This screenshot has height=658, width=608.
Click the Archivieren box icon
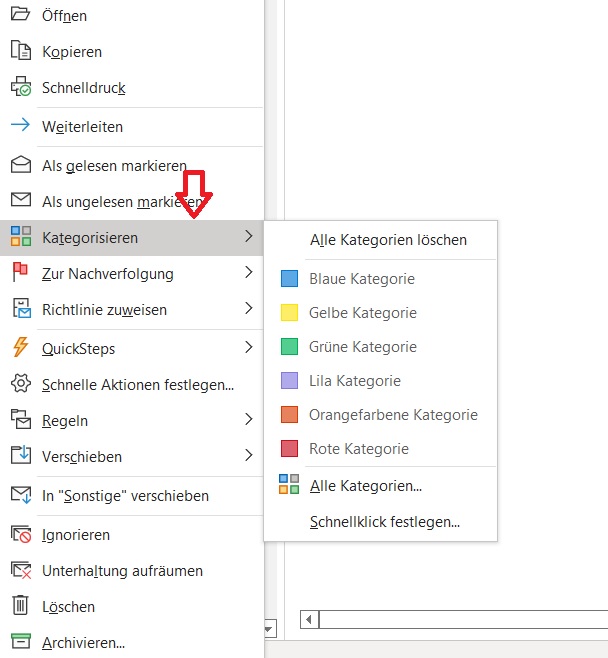pyautogui.click(x=21, y=641)
